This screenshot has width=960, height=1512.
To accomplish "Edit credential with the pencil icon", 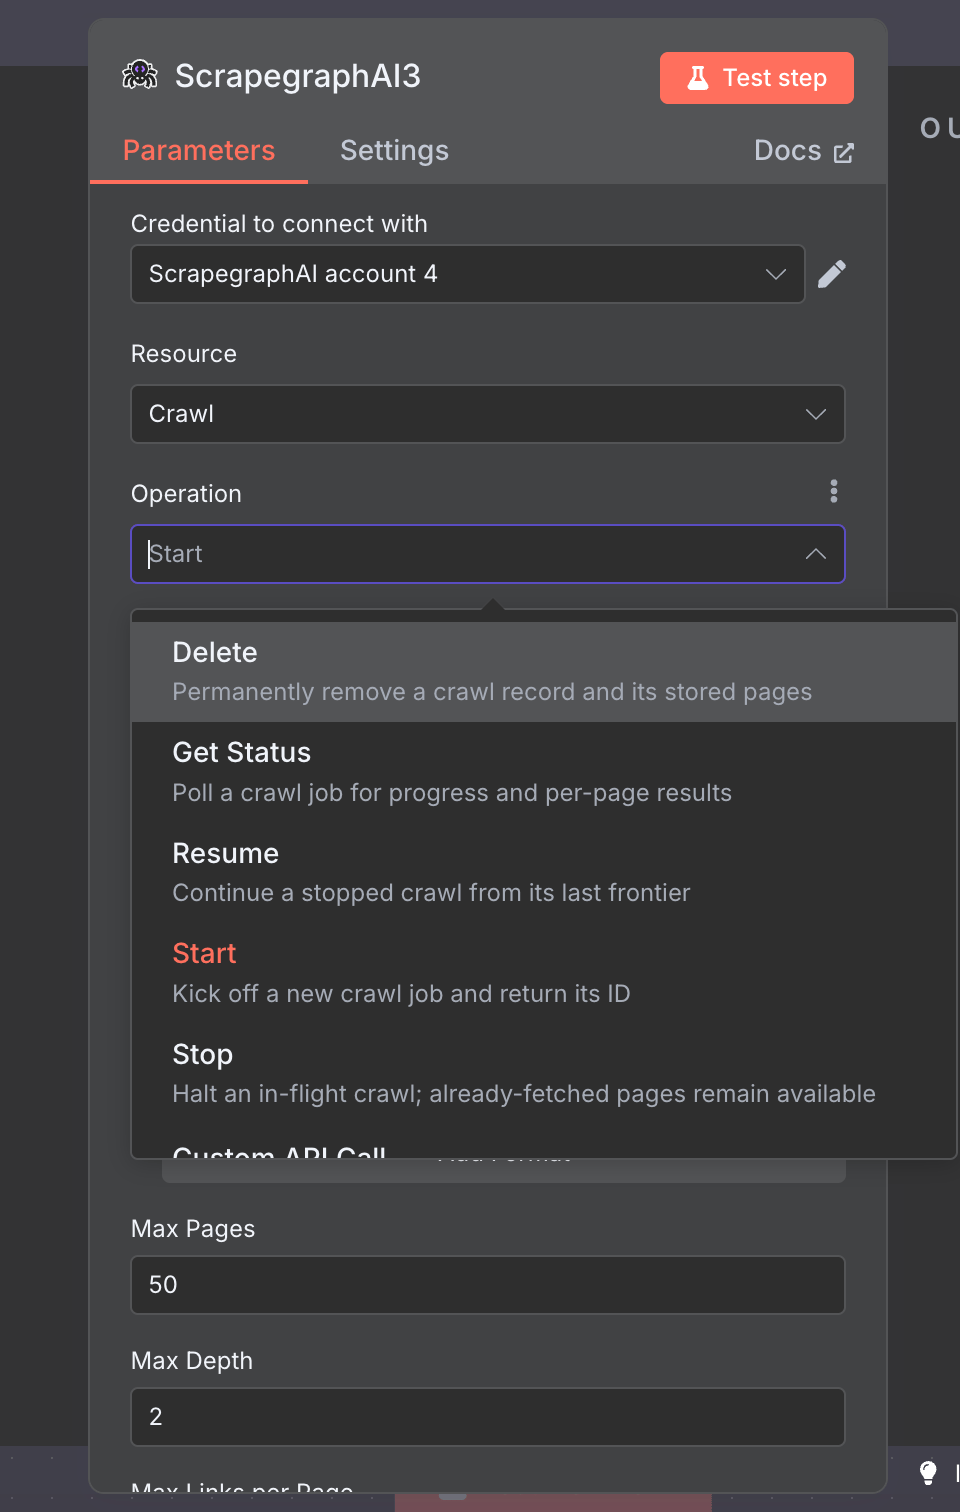I will (832, 274).
